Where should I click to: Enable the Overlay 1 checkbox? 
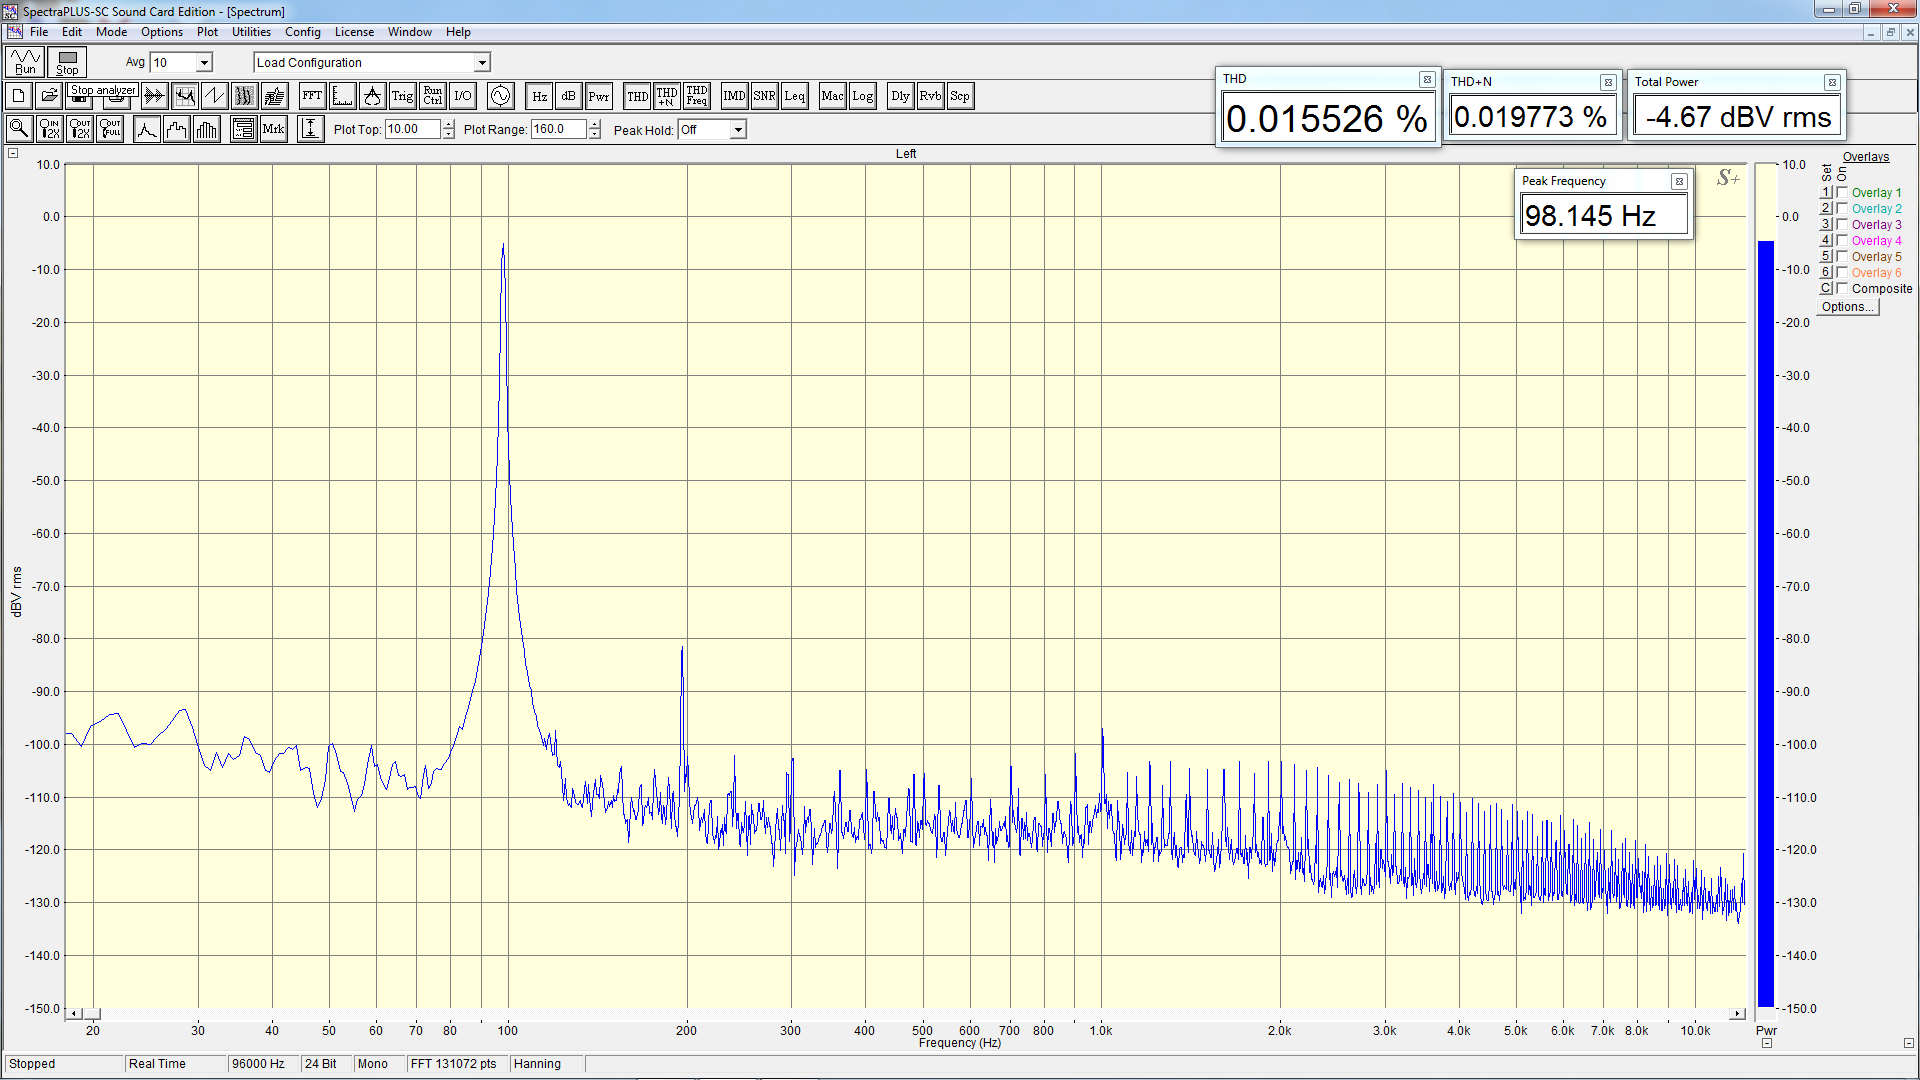1842,192
